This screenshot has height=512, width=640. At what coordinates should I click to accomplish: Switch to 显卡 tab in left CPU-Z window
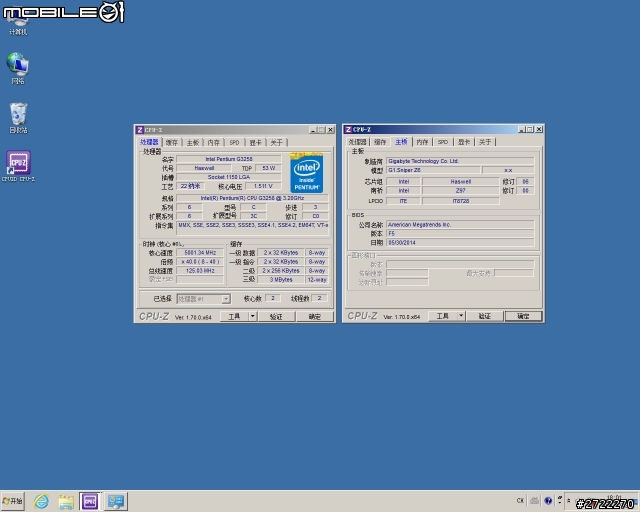click(x=256, y=142)
